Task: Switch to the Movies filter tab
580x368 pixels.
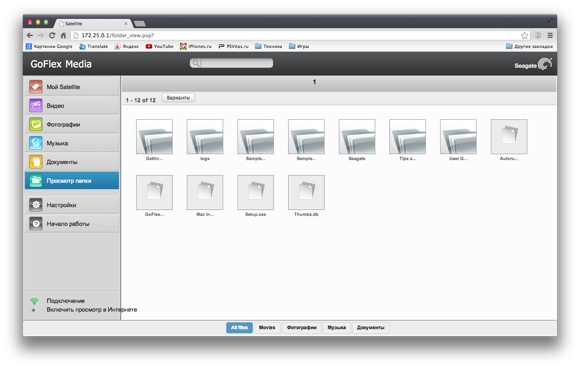Action: pos(267,328)
